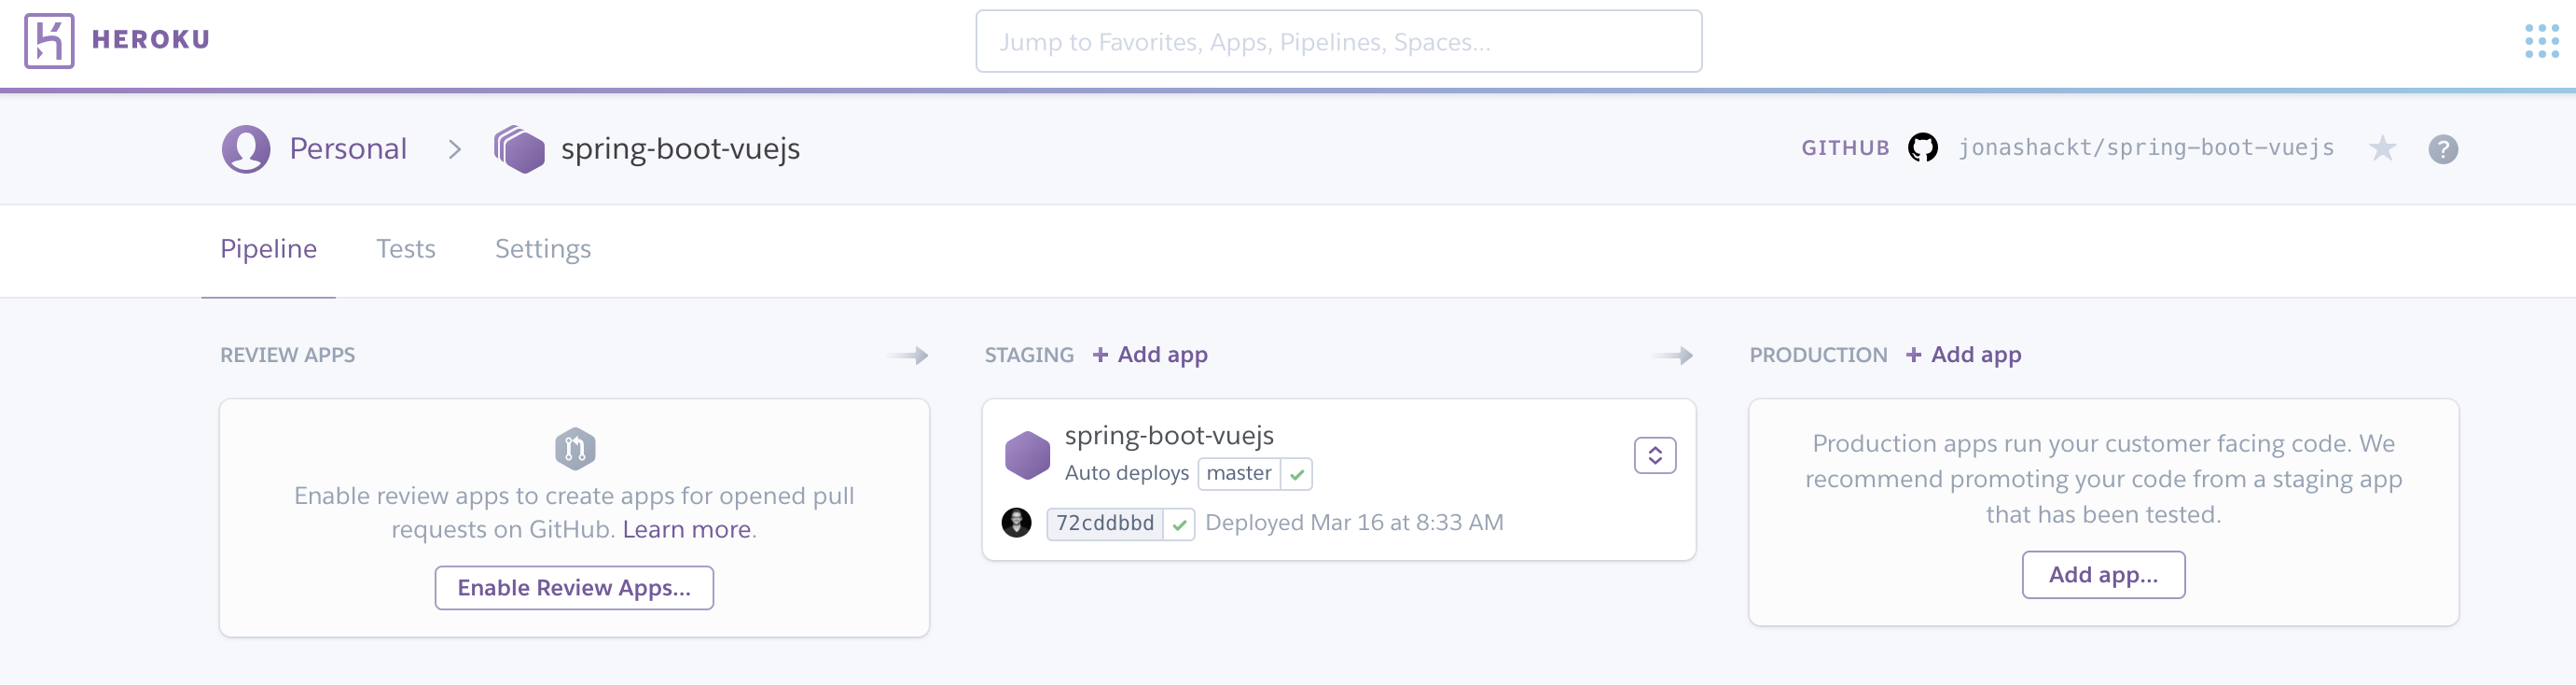Click the master branch label
This screenshot has height=685, width=2576.
pyautogui.click(x=1239, y=473)
